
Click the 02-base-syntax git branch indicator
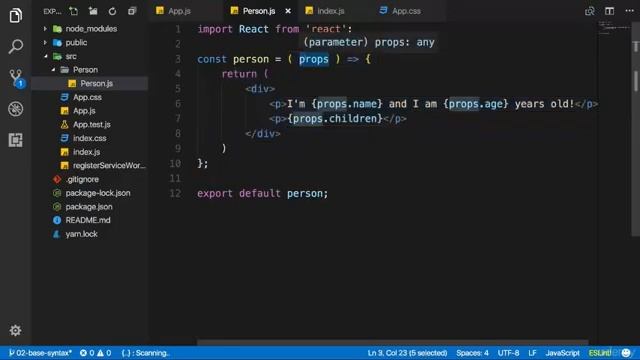point(40,353)
